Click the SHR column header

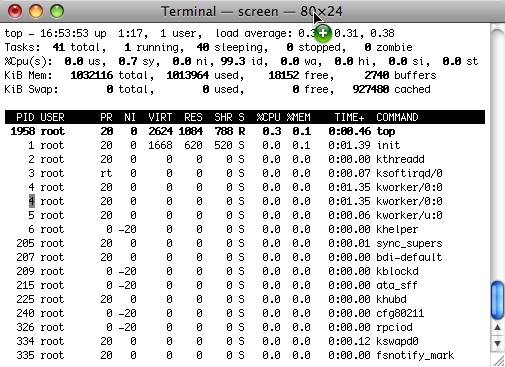(x=223, y=117)
